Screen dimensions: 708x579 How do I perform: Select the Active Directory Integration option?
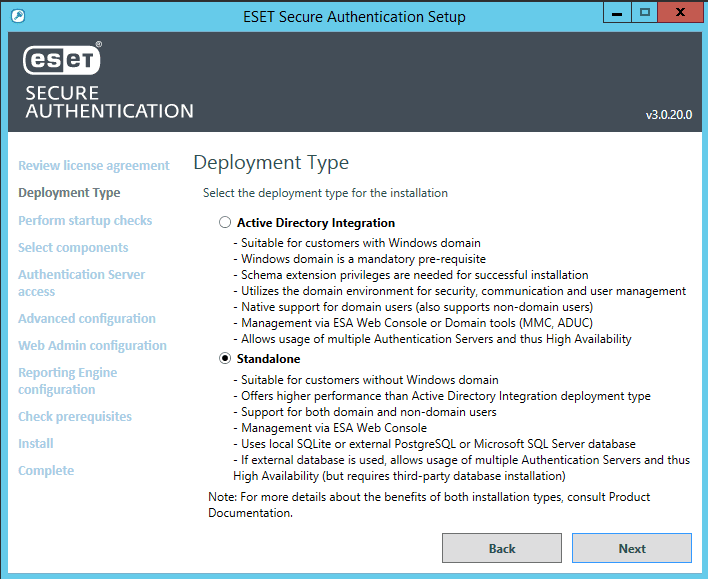tap(226, 223)
